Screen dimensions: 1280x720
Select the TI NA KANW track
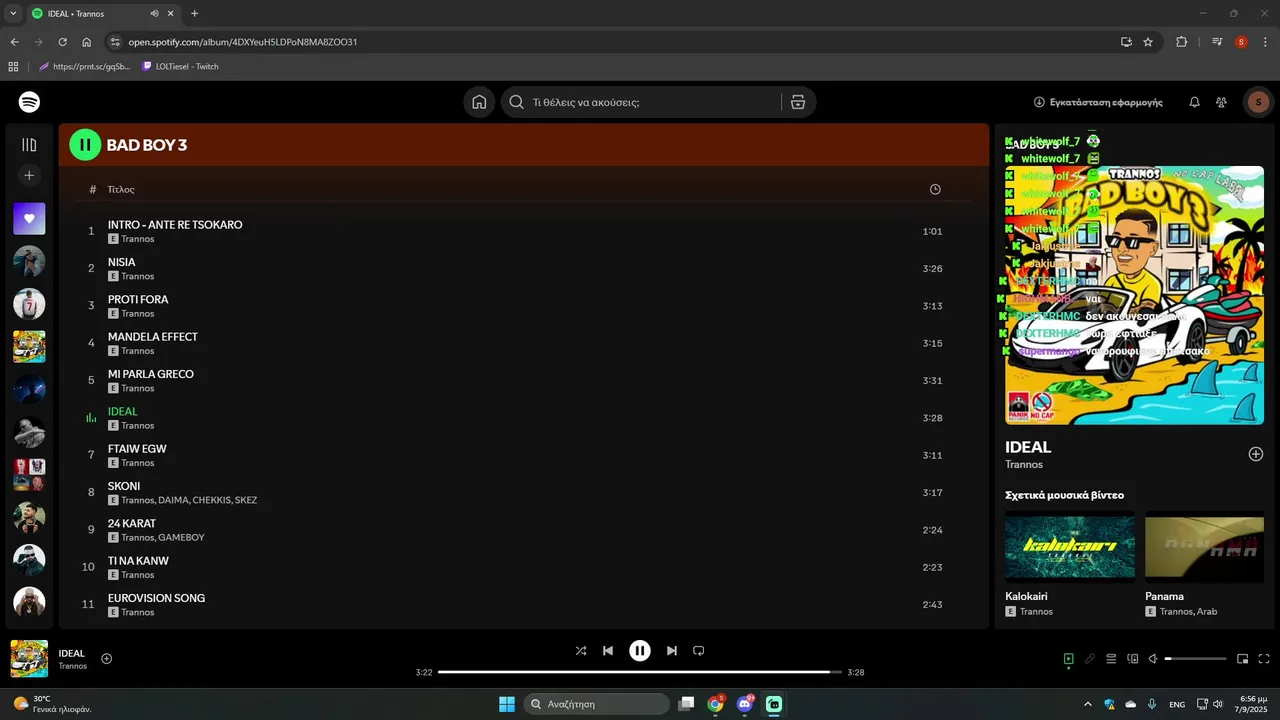pos(524,567)
